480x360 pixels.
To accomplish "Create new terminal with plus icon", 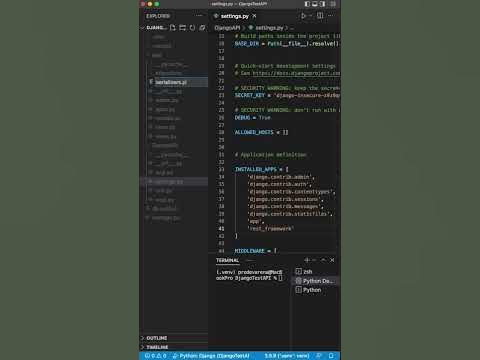I will click(x=307, y=260).
